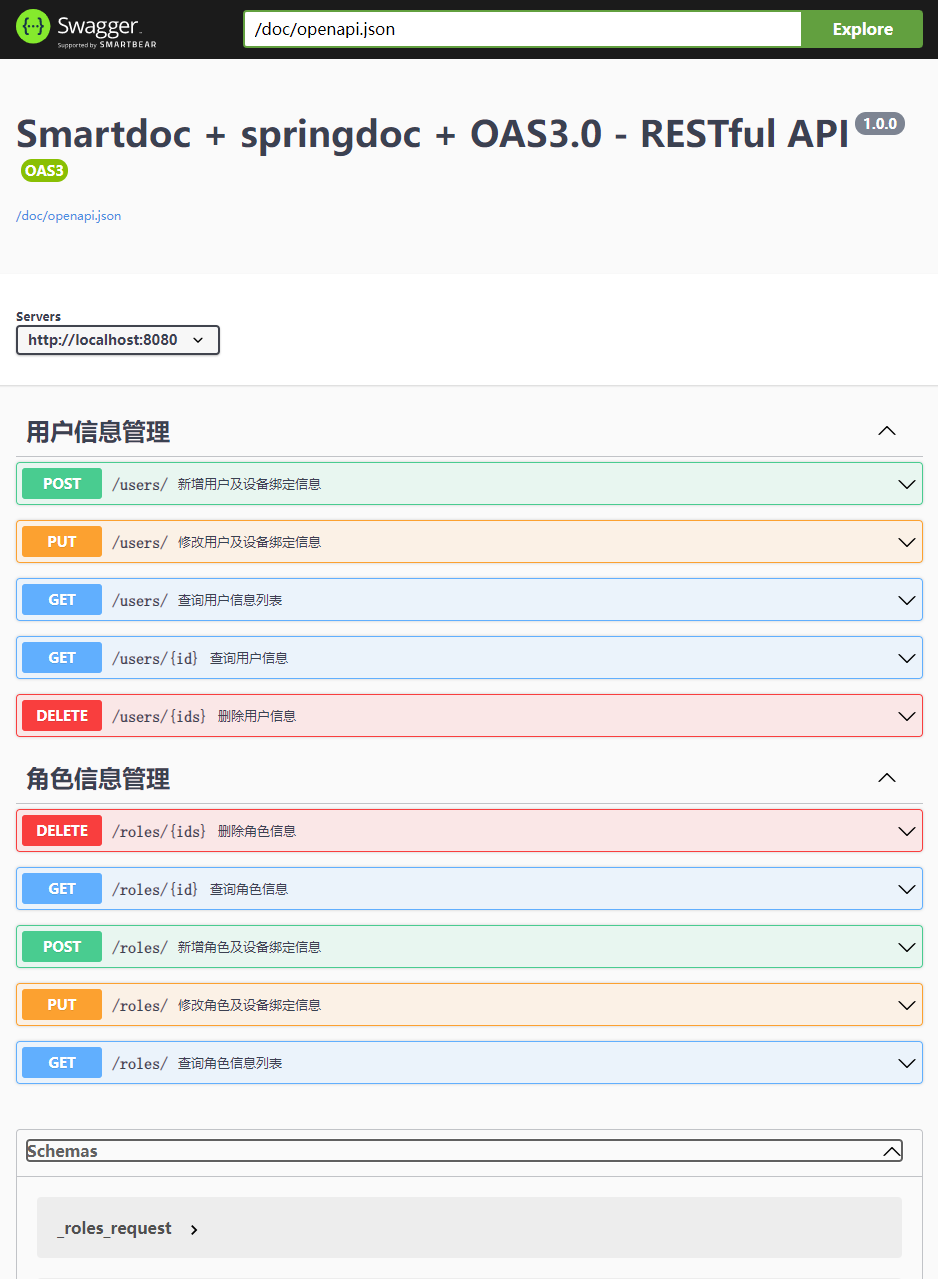Click the 用户信息管理 section heading
Screen dimensions: 938x1279
pyautogui.click(x=98, y=432)
